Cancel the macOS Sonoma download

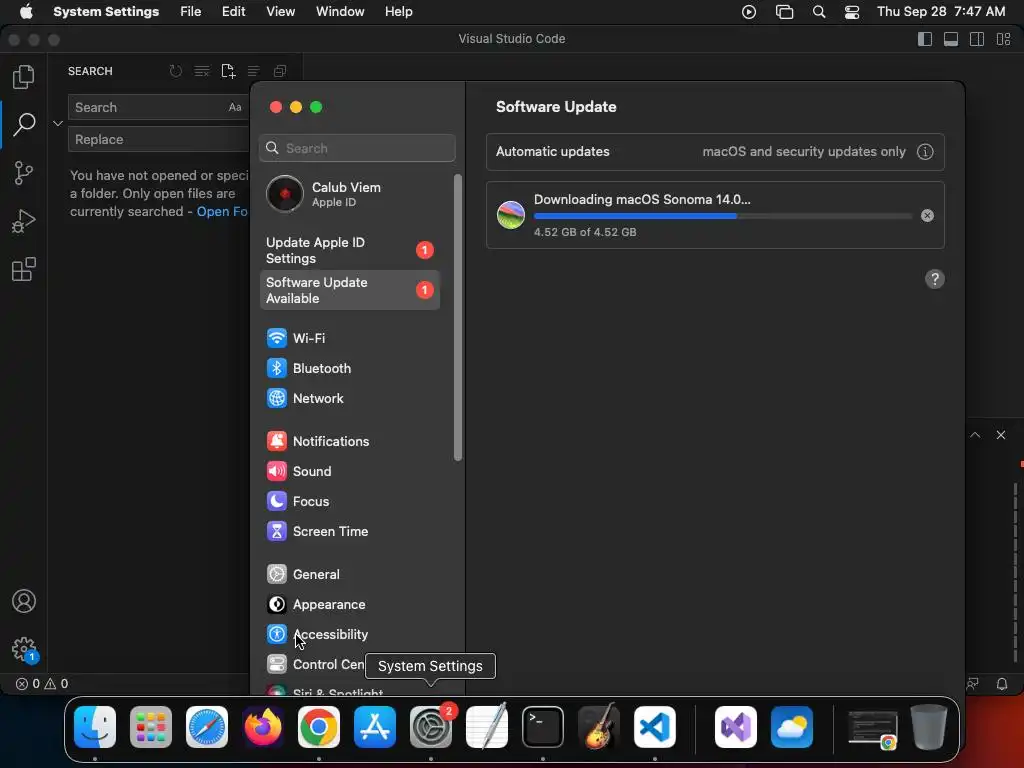(x=927, y=216)
